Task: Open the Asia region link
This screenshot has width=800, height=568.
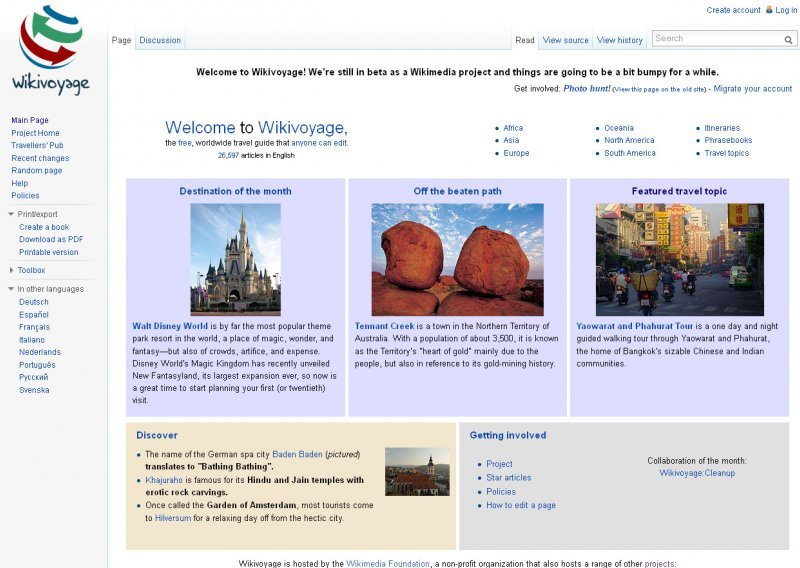Action: pos(511,140)
